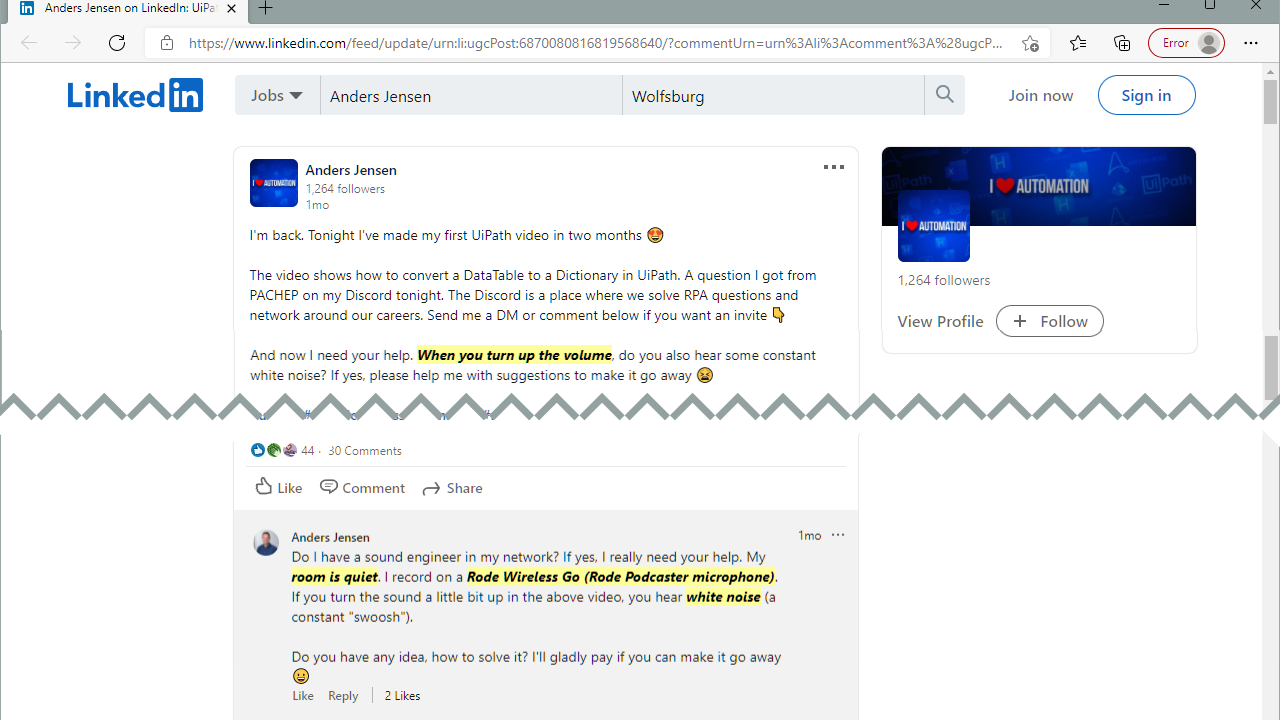Click the browser Forward arrow
The height and width of the screenshot is (720, 1280).
(73, 43)
